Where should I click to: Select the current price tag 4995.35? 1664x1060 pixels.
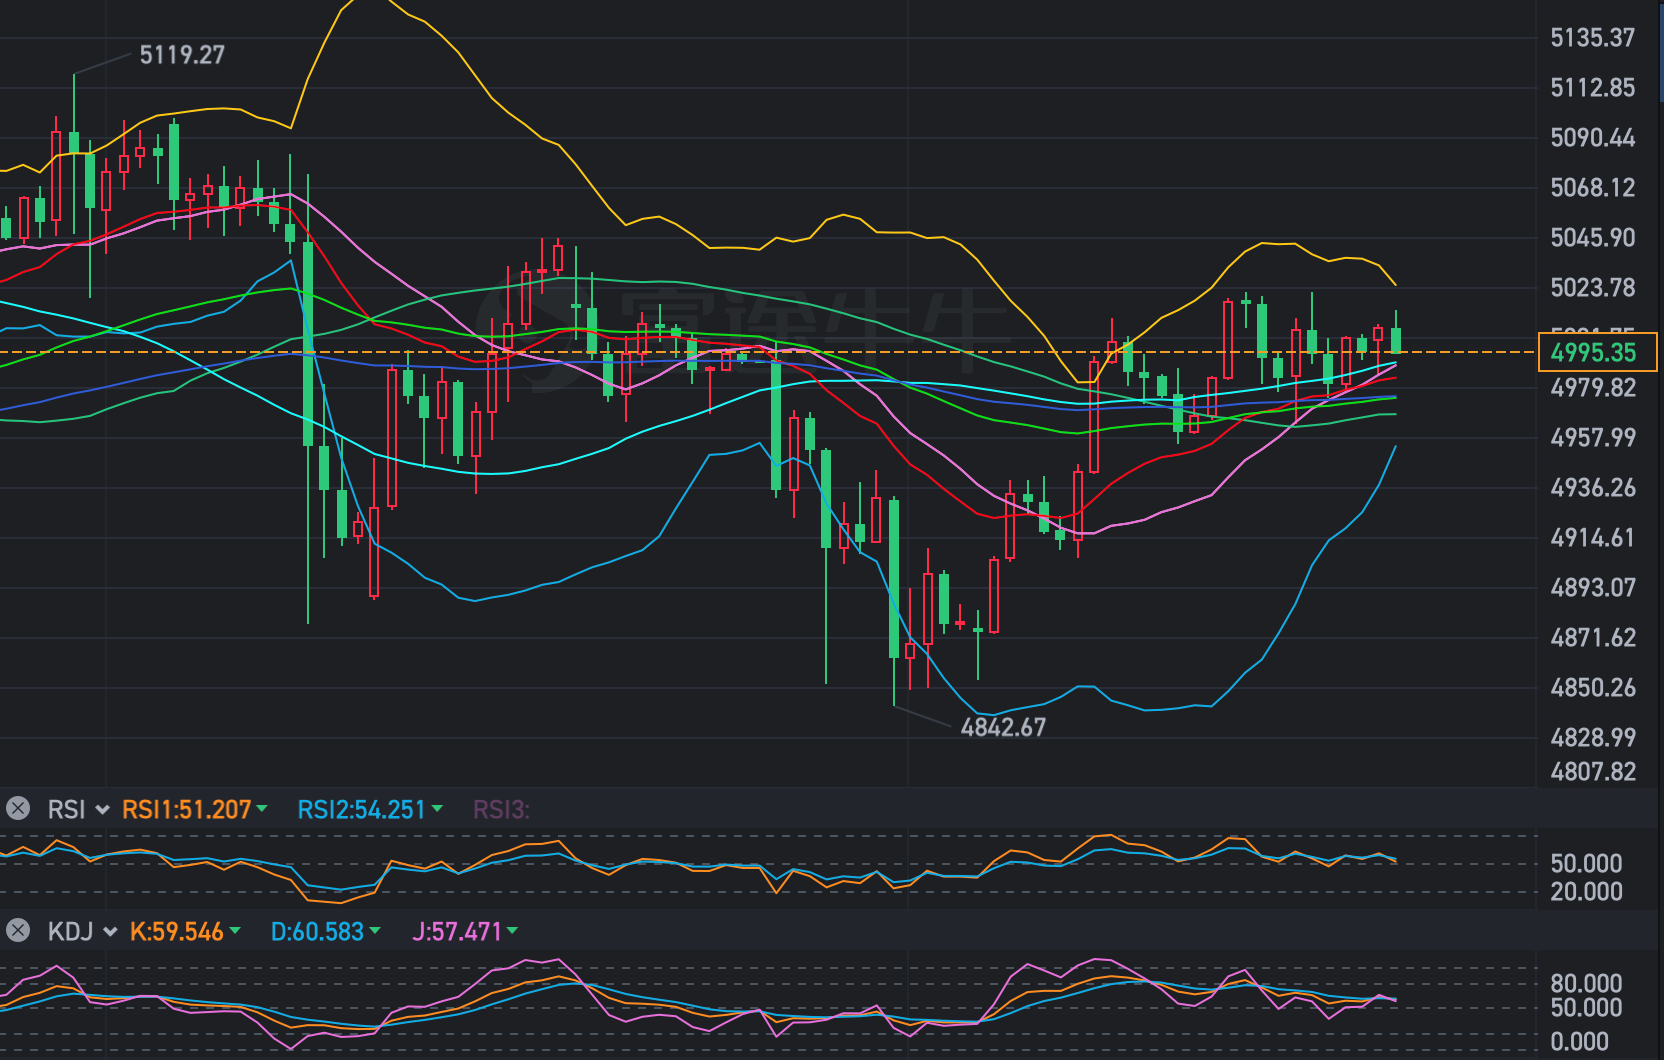pyautogui.click(x=1596, y=353)
